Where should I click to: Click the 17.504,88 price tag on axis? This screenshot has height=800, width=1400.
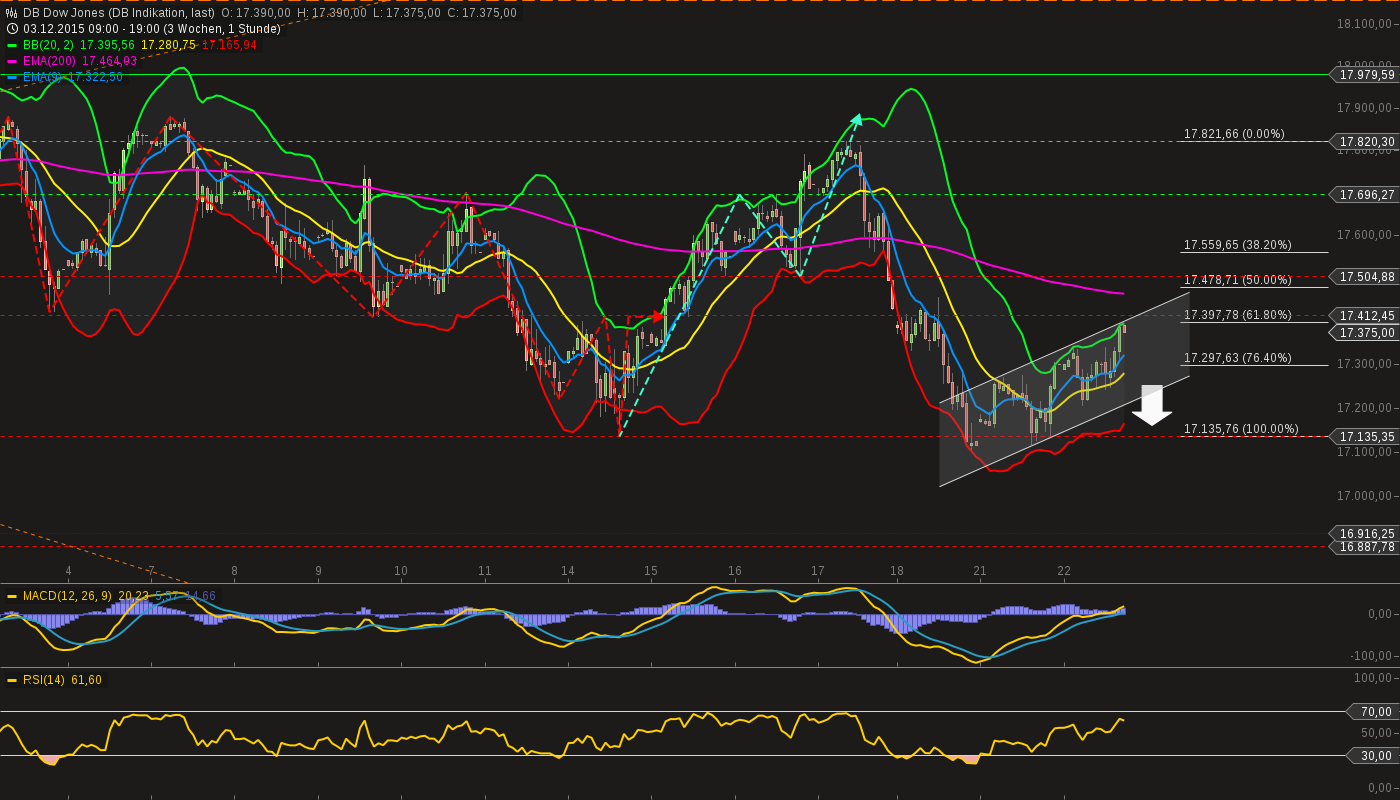coord(1365,276)
